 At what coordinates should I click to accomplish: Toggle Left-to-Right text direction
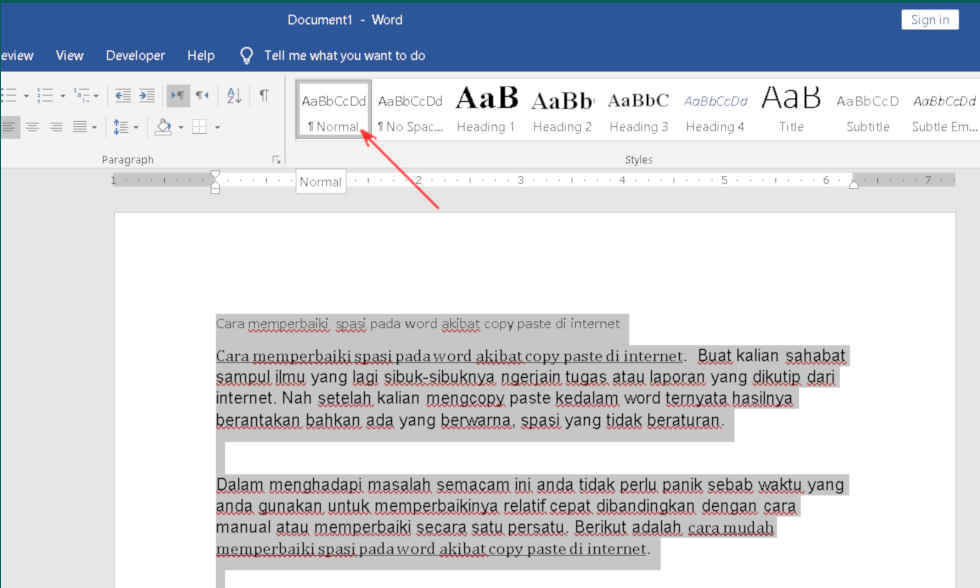pyautogui.click(x=178, y=96)
